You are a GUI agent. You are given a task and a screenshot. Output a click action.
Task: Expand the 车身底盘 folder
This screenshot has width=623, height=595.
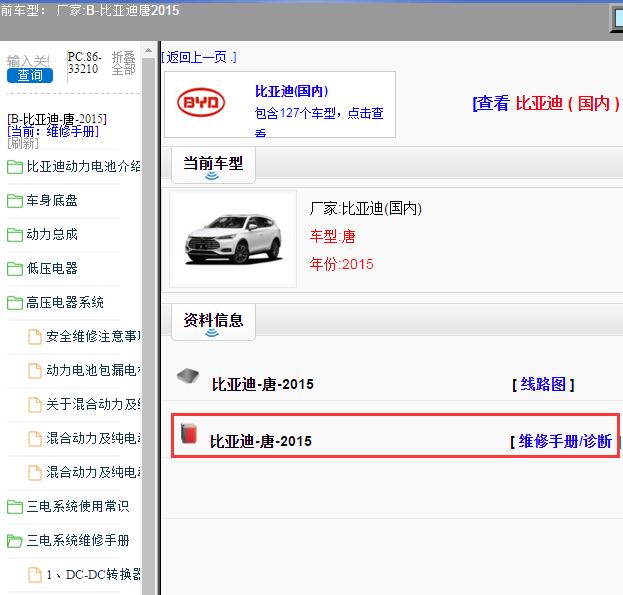tap(52, 200)
